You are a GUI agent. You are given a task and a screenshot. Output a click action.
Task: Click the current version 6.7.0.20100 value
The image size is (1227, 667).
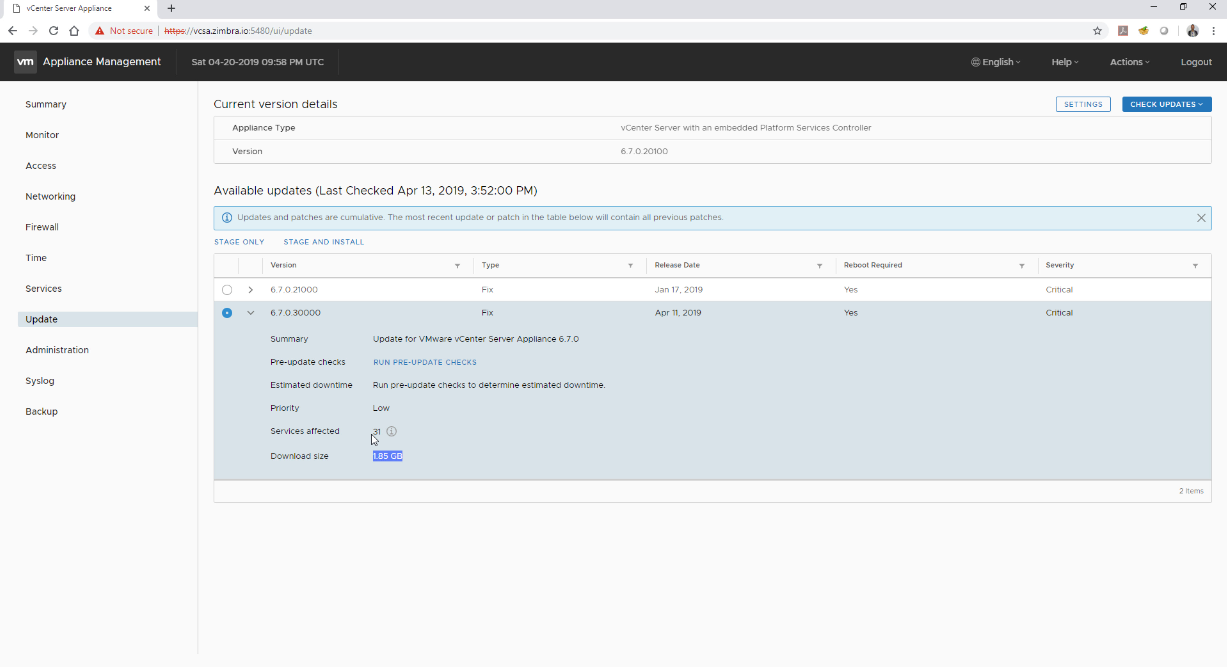pyautogui.click(x=644, y=151)
